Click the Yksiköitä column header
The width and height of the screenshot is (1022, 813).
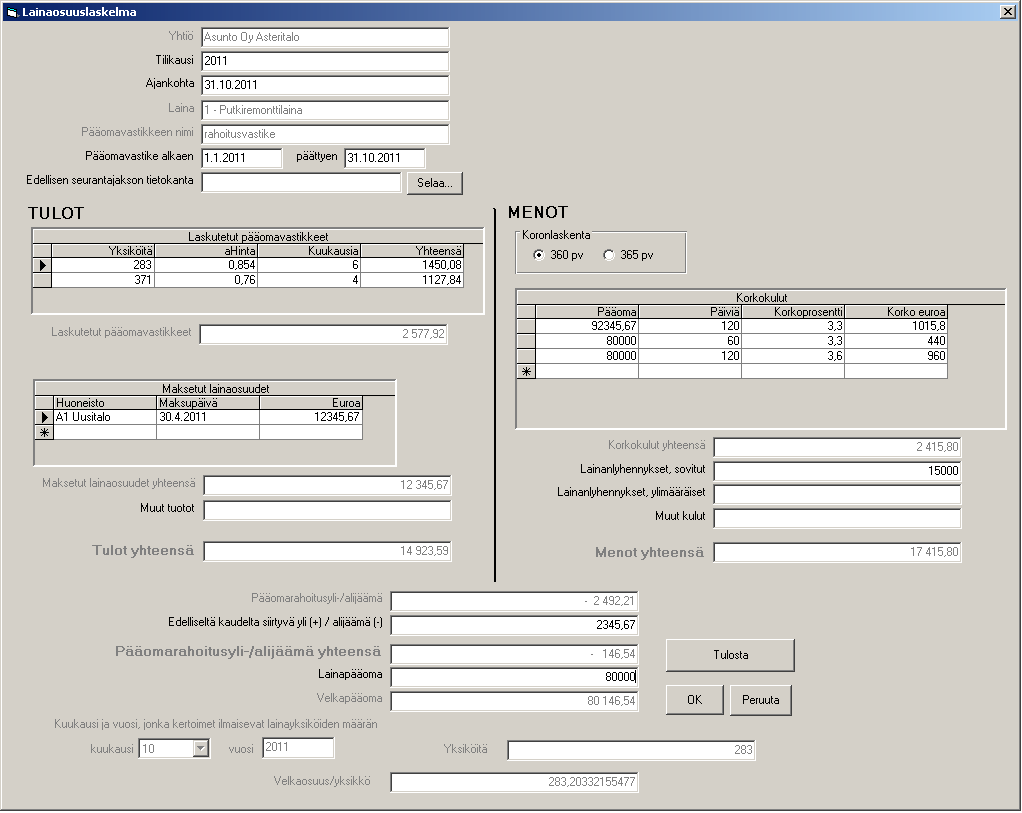pyautogui.click(x=103, y=251)
